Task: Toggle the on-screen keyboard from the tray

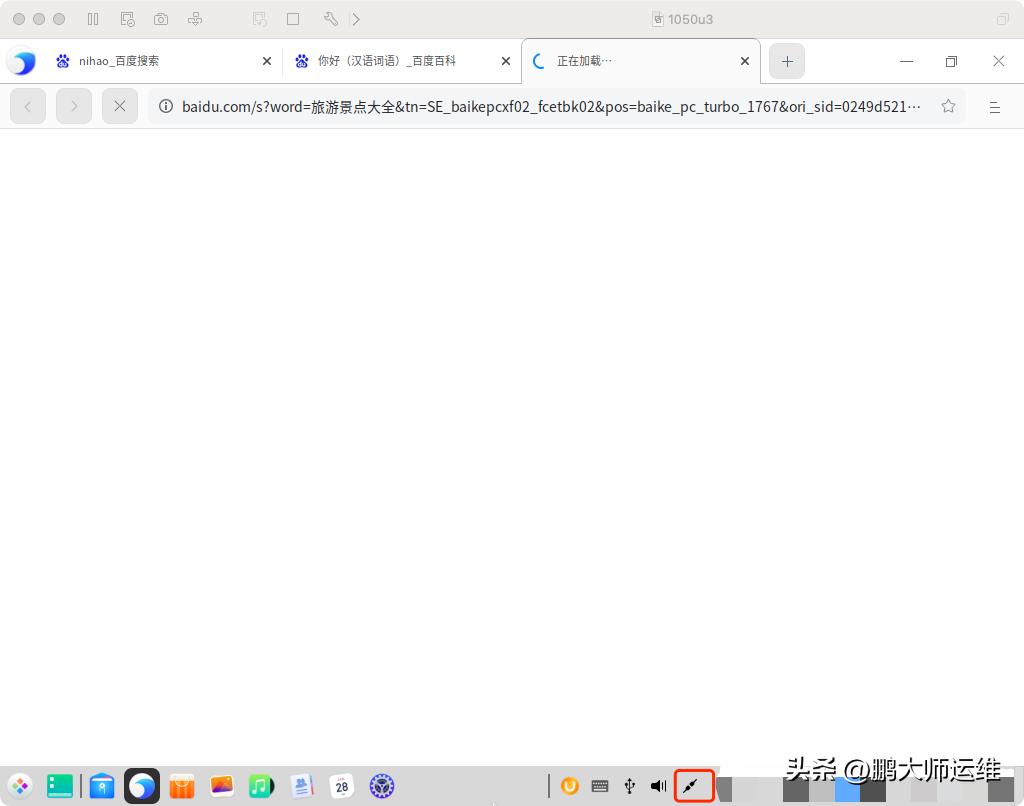Action: pos(600,786)
